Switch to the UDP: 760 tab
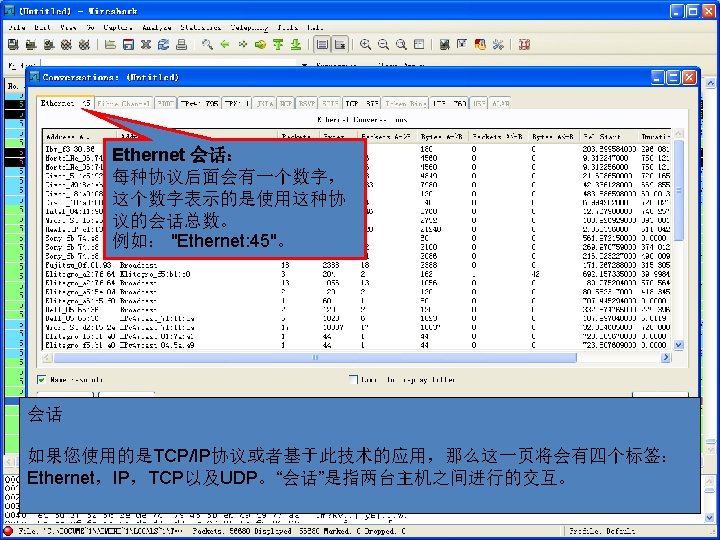 pos(450,103)
